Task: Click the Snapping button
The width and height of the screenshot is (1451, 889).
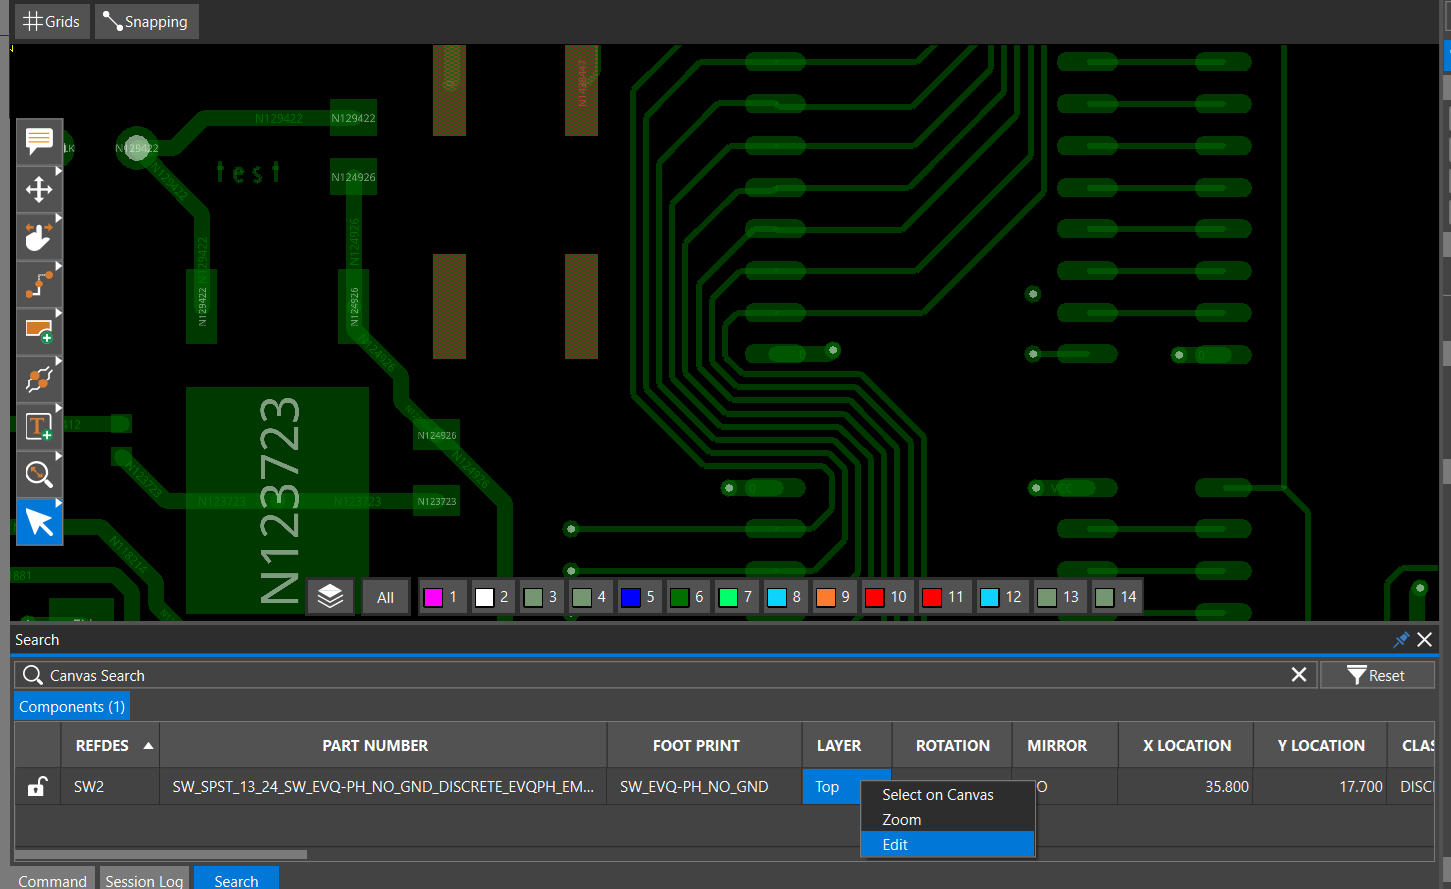Action: point(146,21)
